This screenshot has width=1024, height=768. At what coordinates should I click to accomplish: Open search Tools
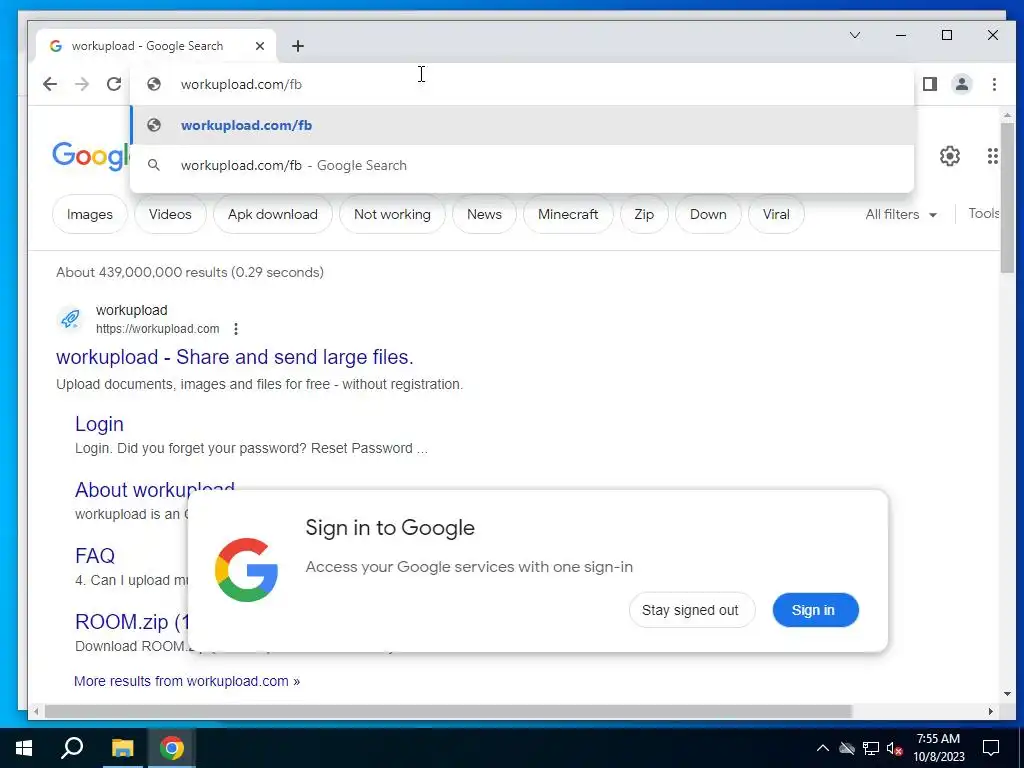[x=984, y=214]
